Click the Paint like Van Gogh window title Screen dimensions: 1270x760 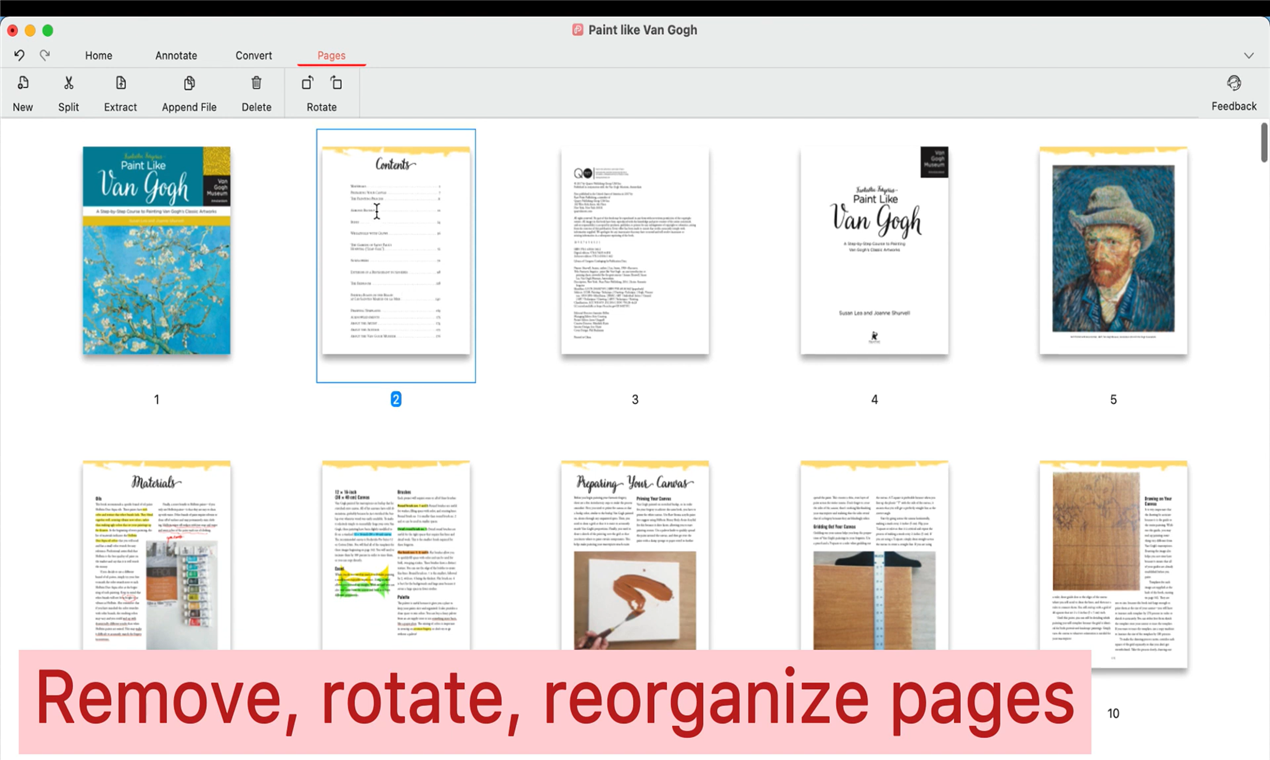(x=643, y=30)
